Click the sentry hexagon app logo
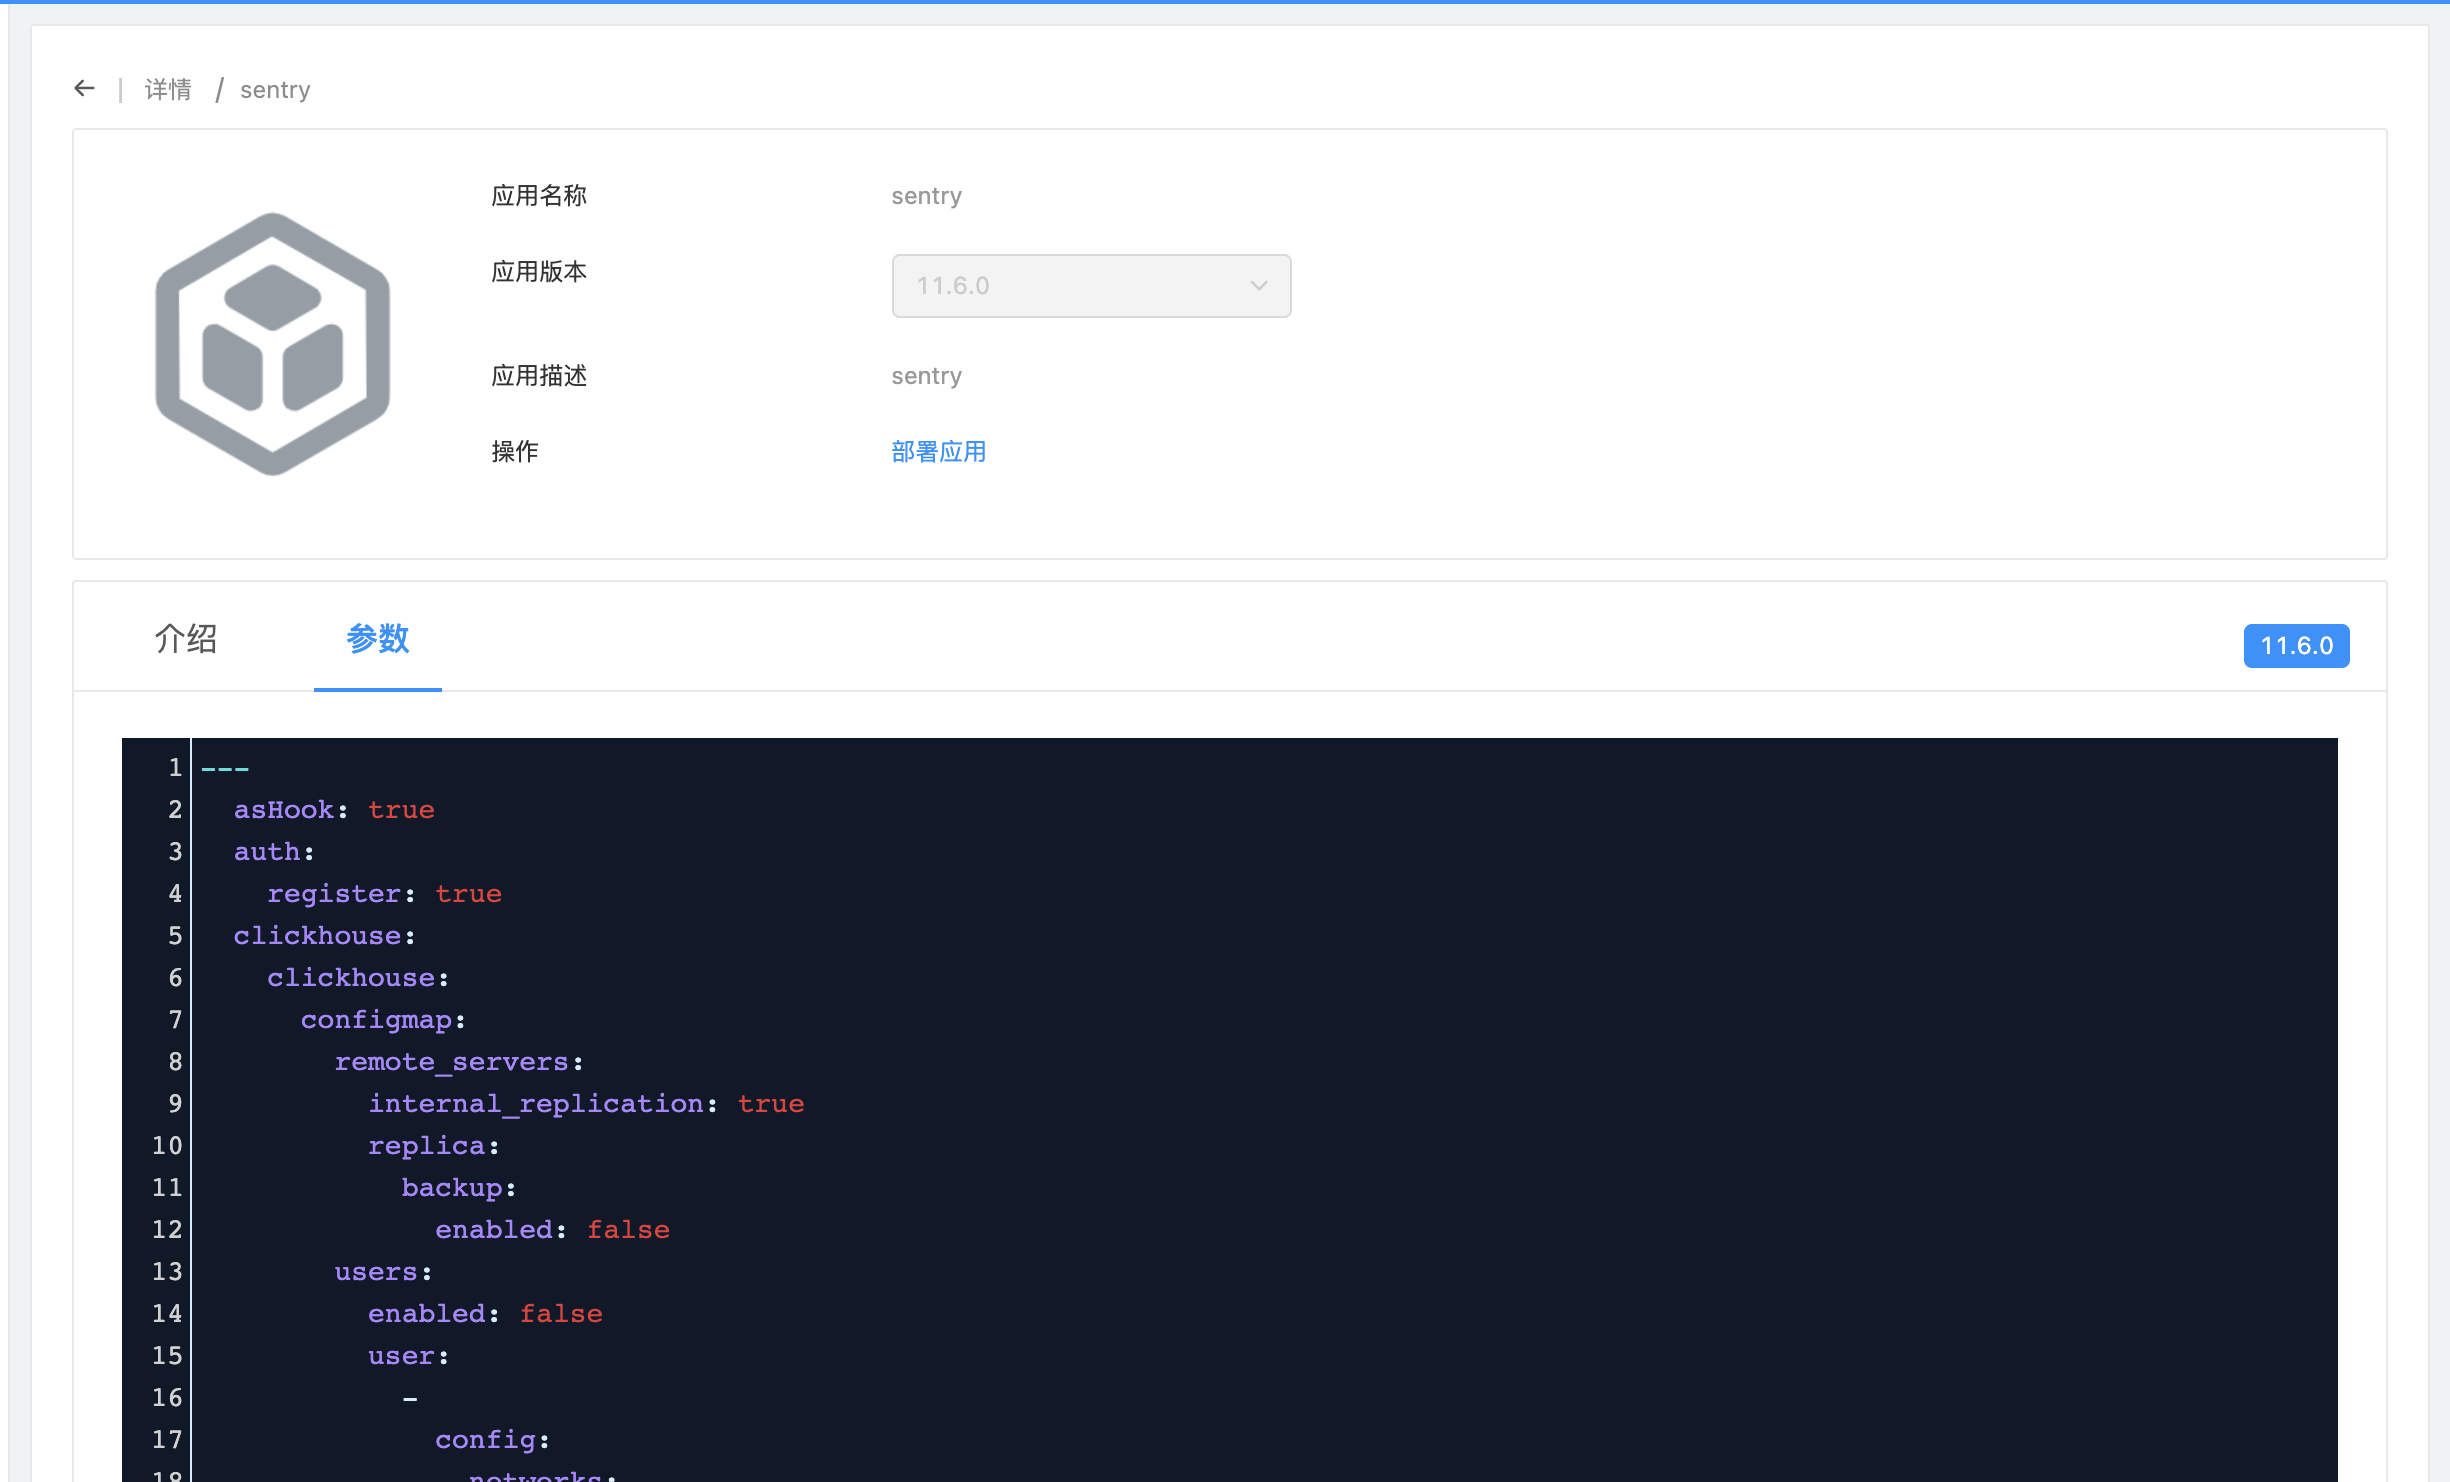This screenshot has height=1482, width=2450. [272, 344]
